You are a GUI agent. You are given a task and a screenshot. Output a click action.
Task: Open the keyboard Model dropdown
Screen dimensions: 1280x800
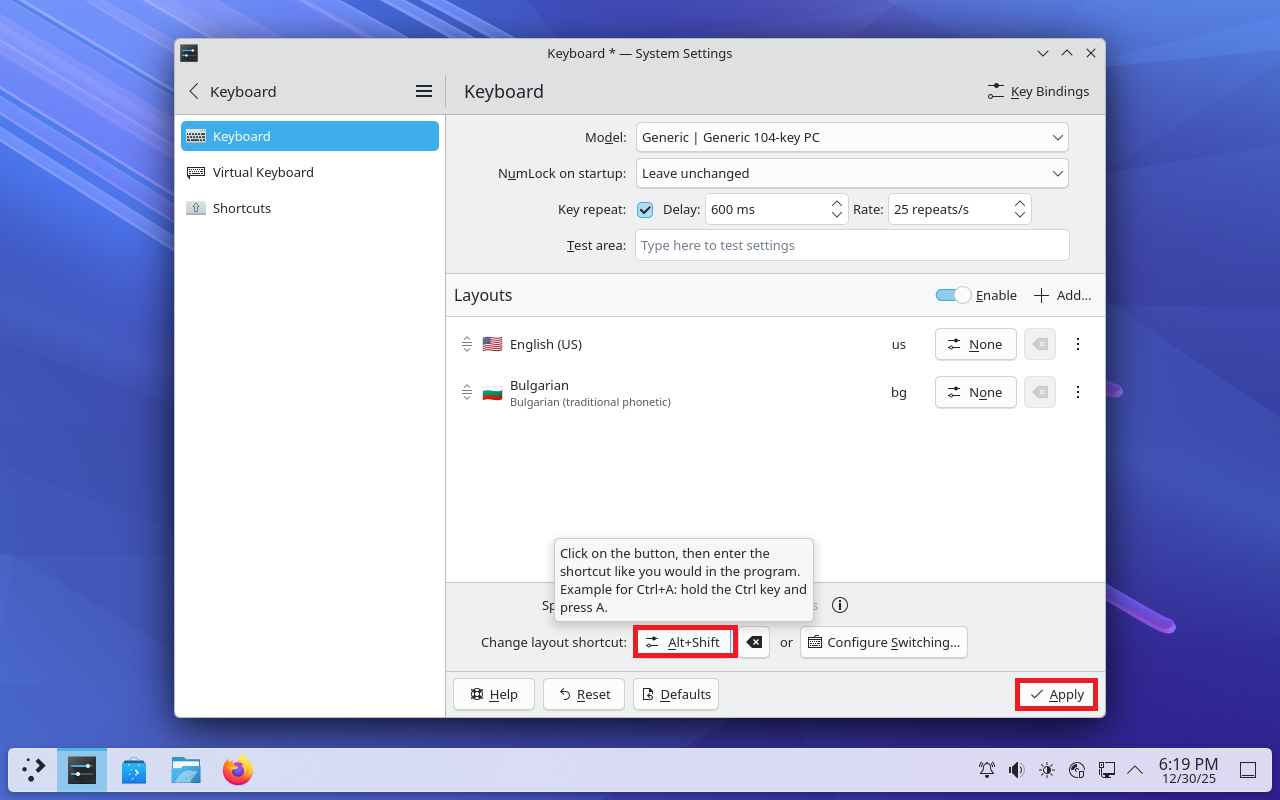coord(852,137)
